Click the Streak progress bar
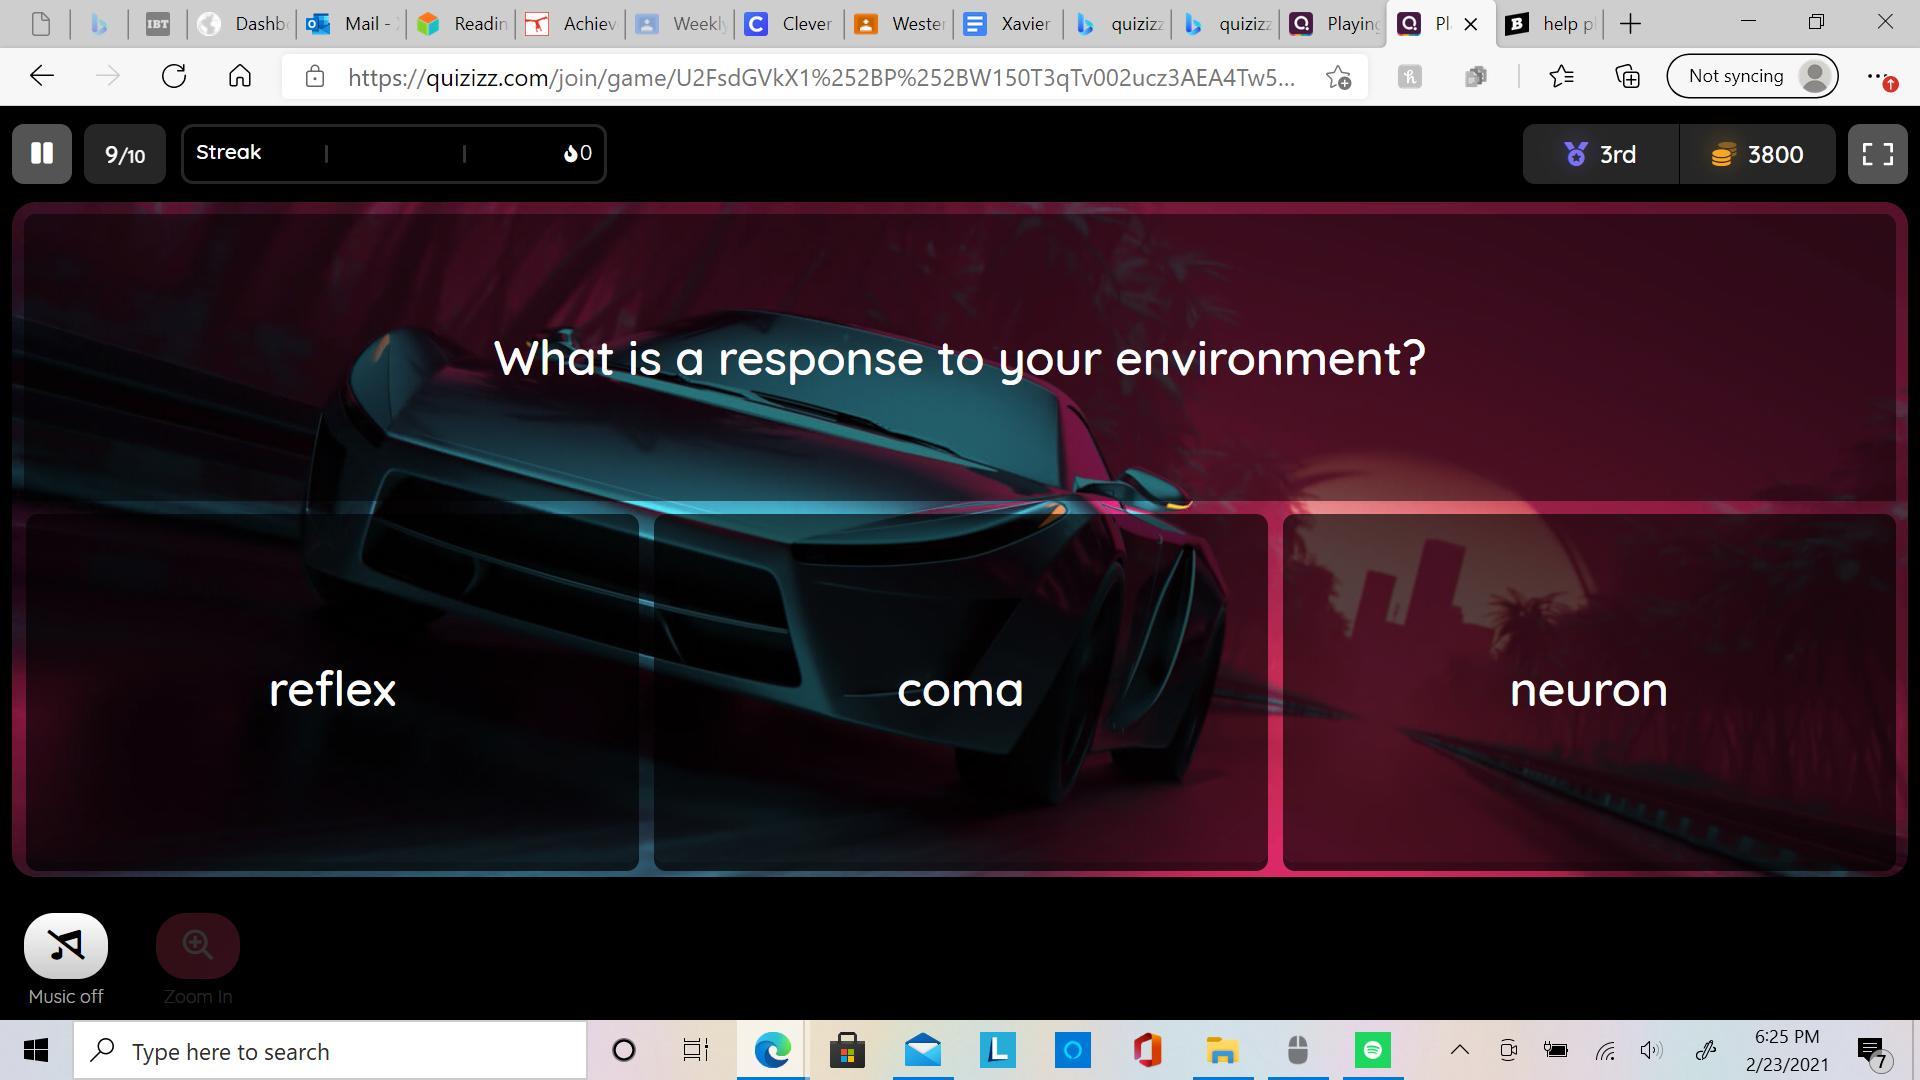Screen dimensions: 1920x1080 pyautogui.click(x=393, y=154)
